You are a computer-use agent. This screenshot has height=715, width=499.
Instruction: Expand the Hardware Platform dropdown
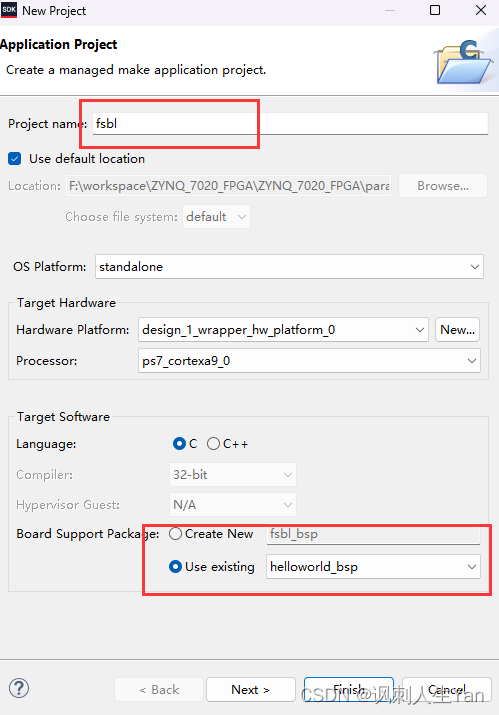(x=283, y=330)
